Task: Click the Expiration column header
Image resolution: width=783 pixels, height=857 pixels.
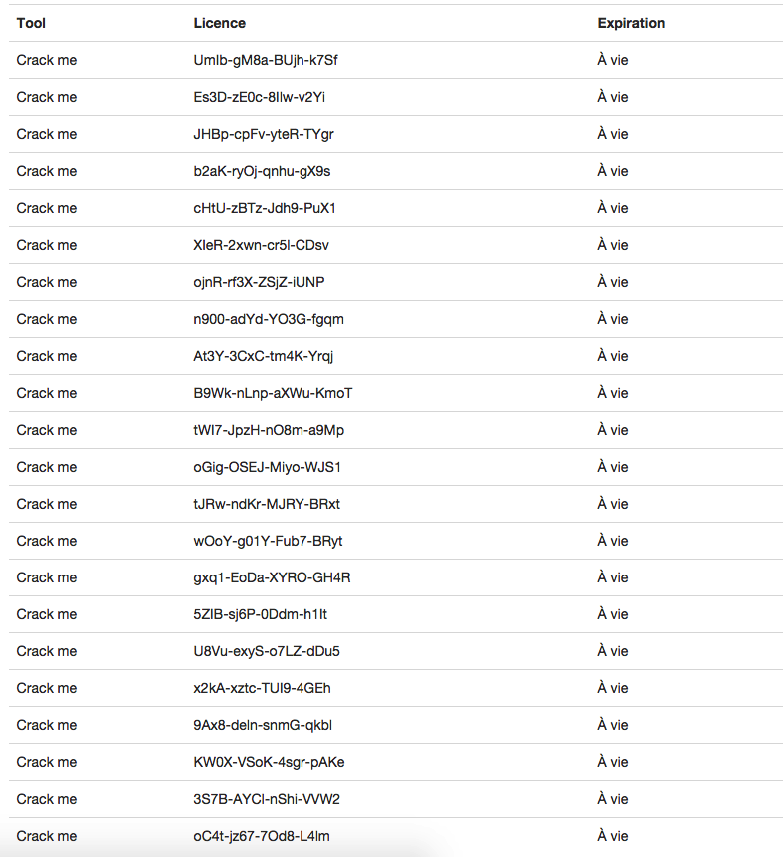Action: click(x=631, y=23)
